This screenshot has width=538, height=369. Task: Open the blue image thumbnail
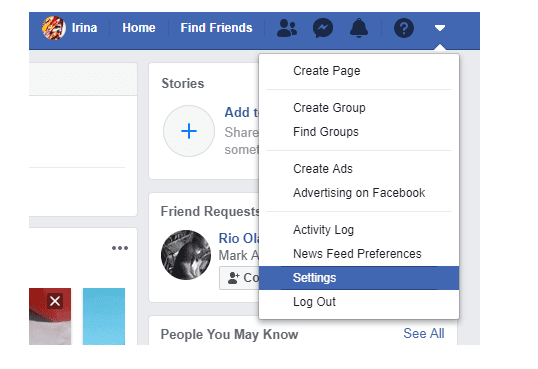coord(104,316)
